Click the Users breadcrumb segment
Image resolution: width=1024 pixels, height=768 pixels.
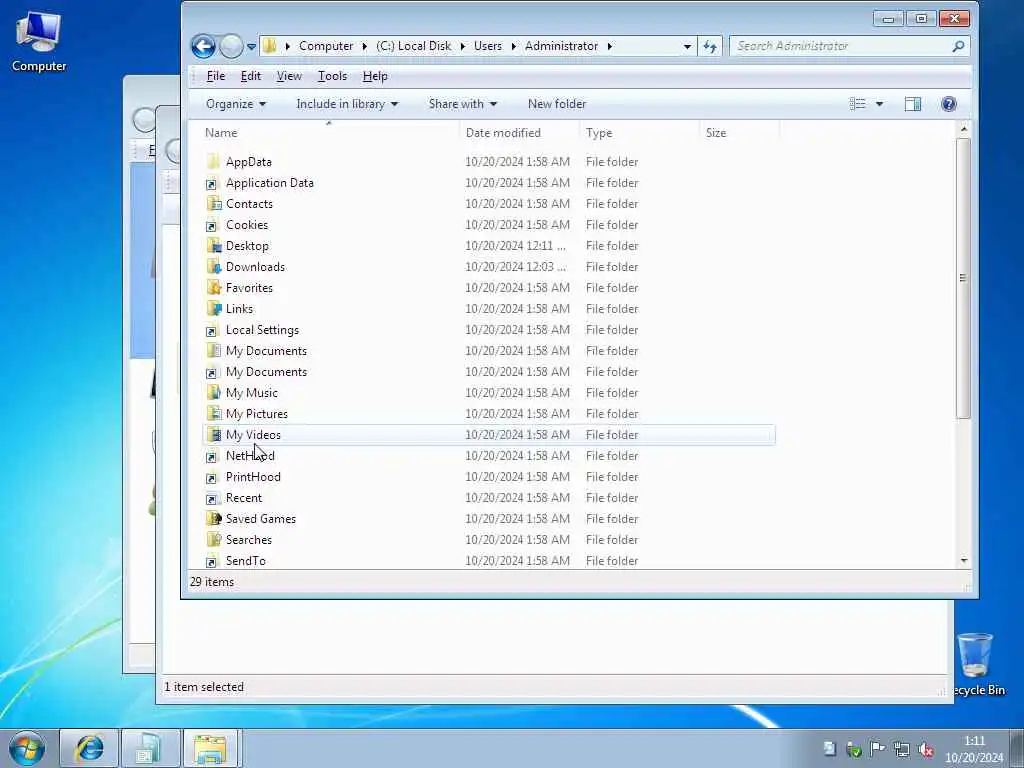pos(488,46)
